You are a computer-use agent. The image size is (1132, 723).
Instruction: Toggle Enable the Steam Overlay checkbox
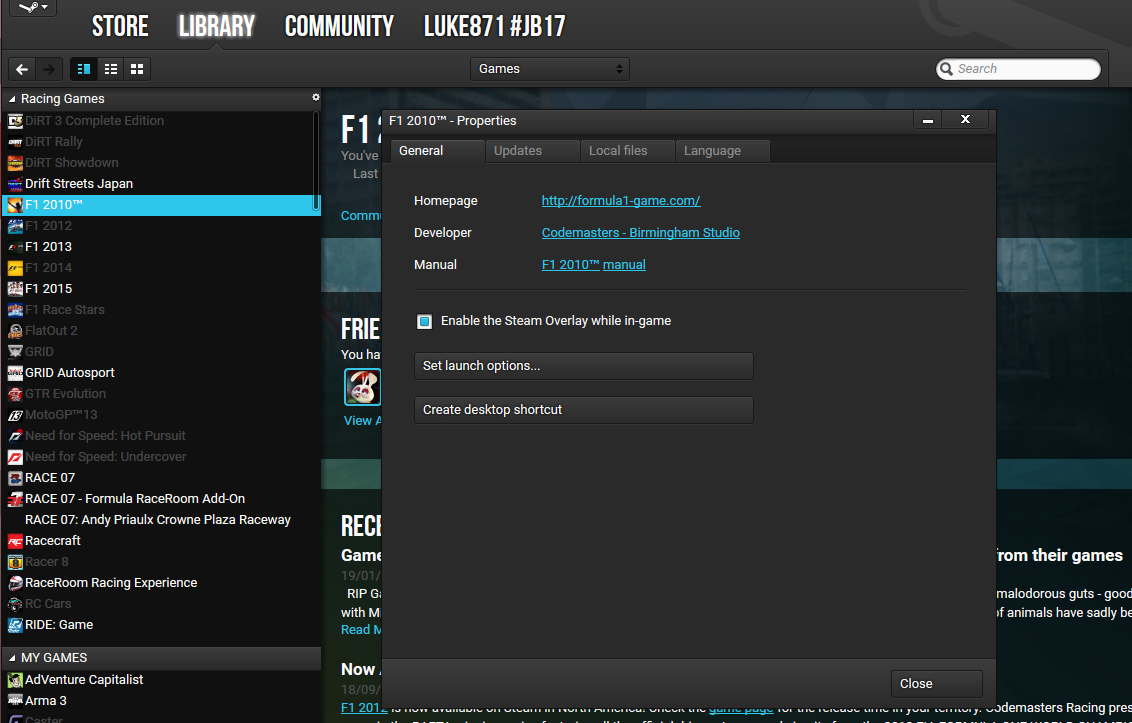point(424,321)
